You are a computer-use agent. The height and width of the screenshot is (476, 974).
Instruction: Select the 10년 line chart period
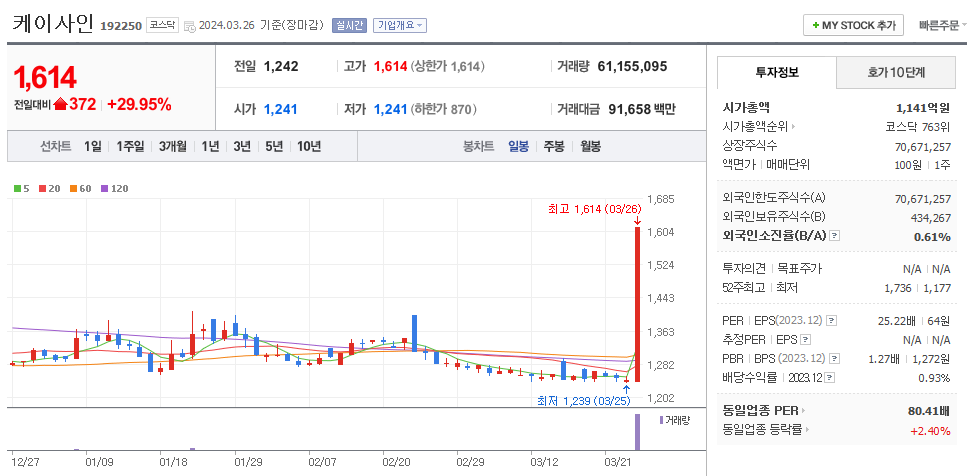(309, 147)
